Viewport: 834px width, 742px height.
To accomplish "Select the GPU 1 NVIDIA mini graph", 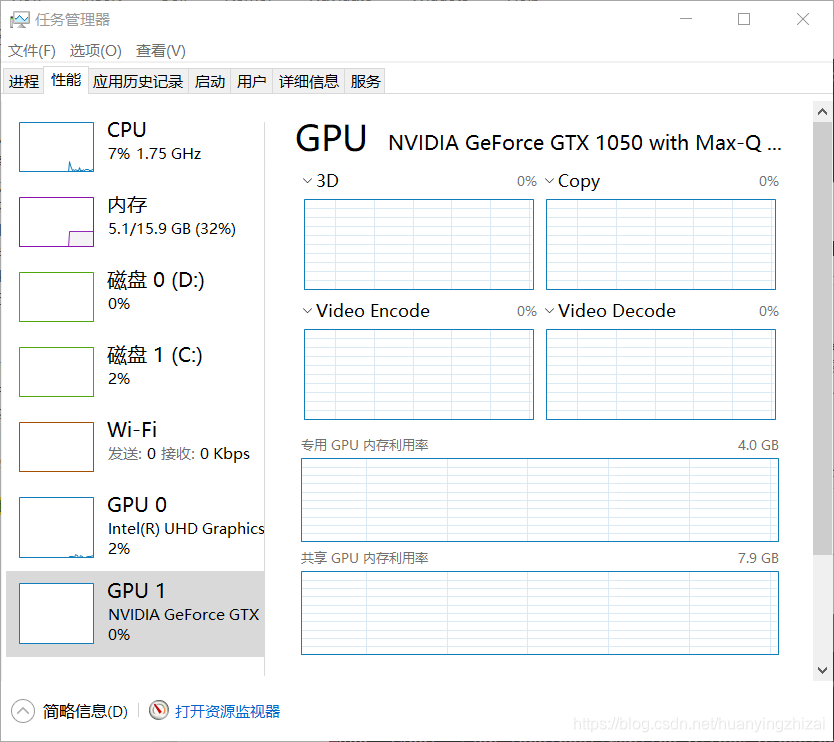I will pyautogui.click(x=56, y=613).
